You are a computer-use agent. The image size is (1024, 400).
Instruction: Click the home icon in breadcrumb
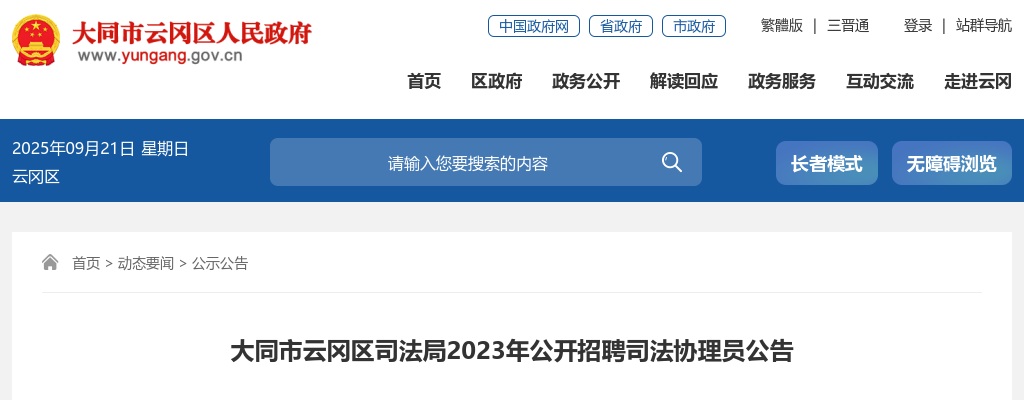[50, 263]
